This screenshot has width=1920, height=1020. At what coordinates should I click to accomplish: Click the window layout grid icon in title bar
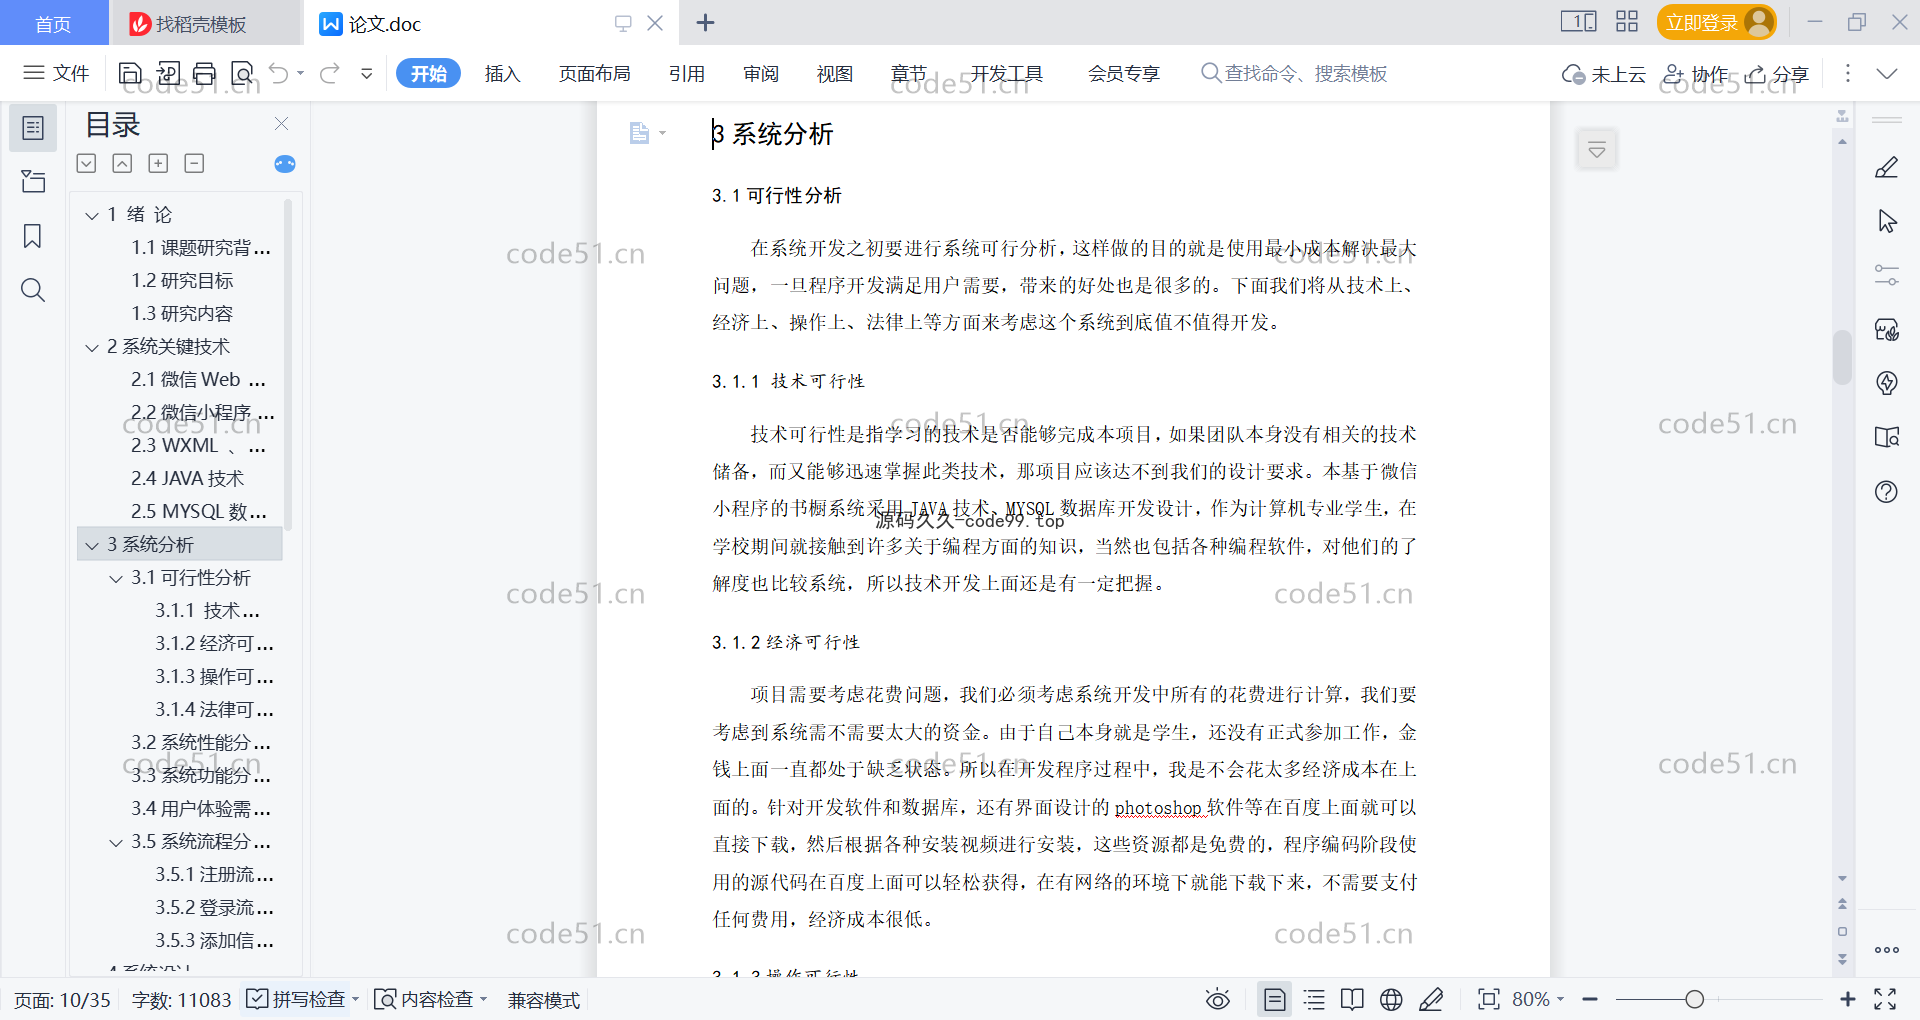[1627, 22]
